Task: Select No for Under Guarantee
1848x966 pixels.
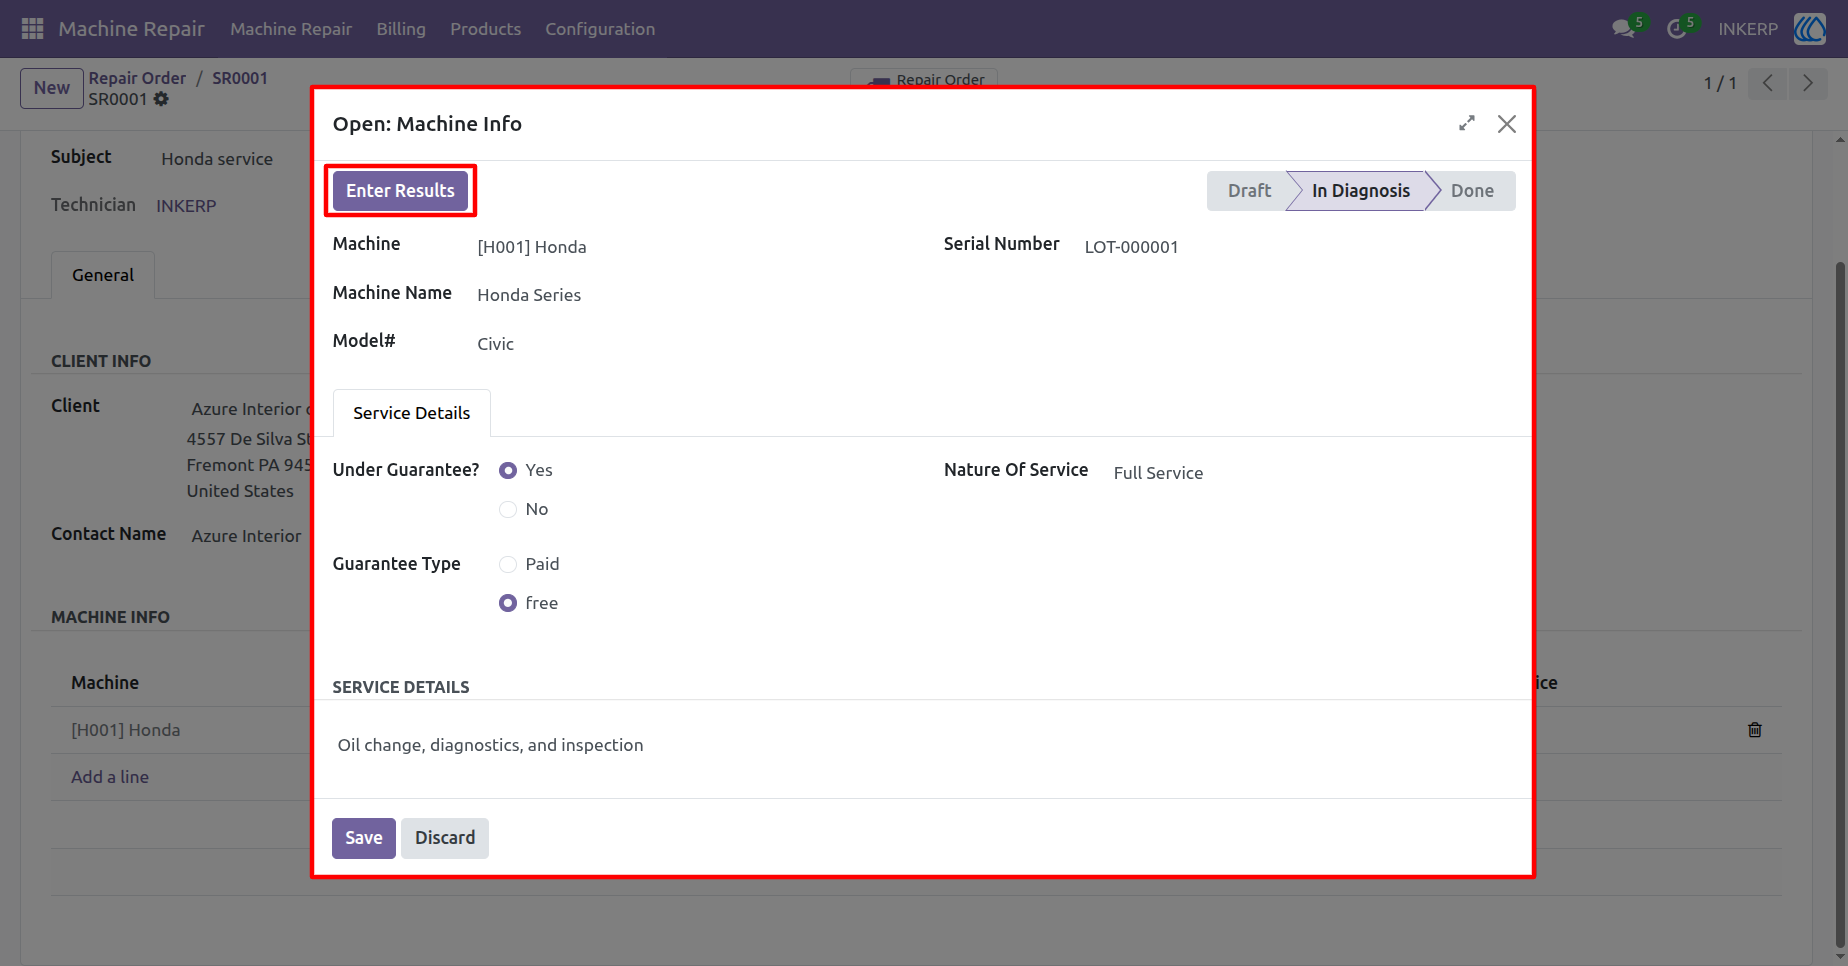Action: (508, 509)
